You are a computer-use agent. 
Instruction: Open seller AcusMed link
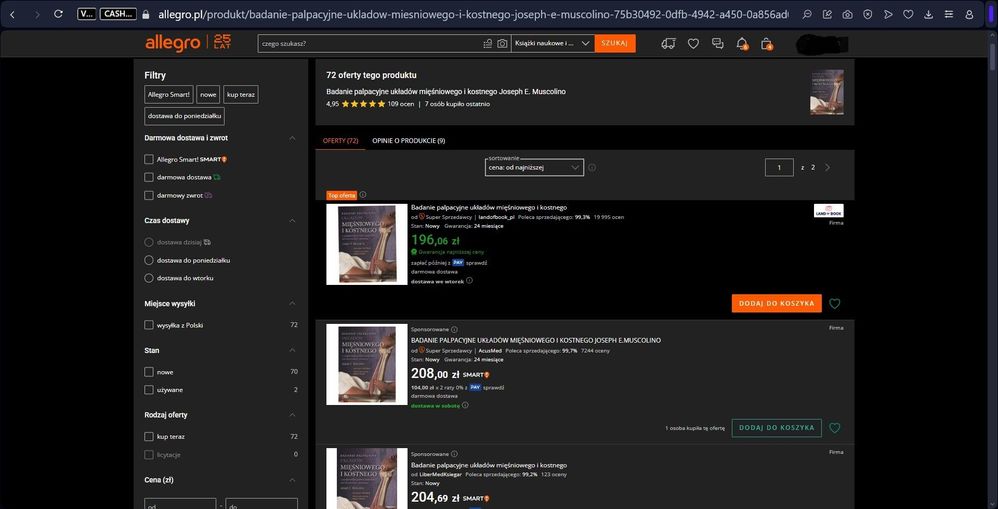pos(489,351)
